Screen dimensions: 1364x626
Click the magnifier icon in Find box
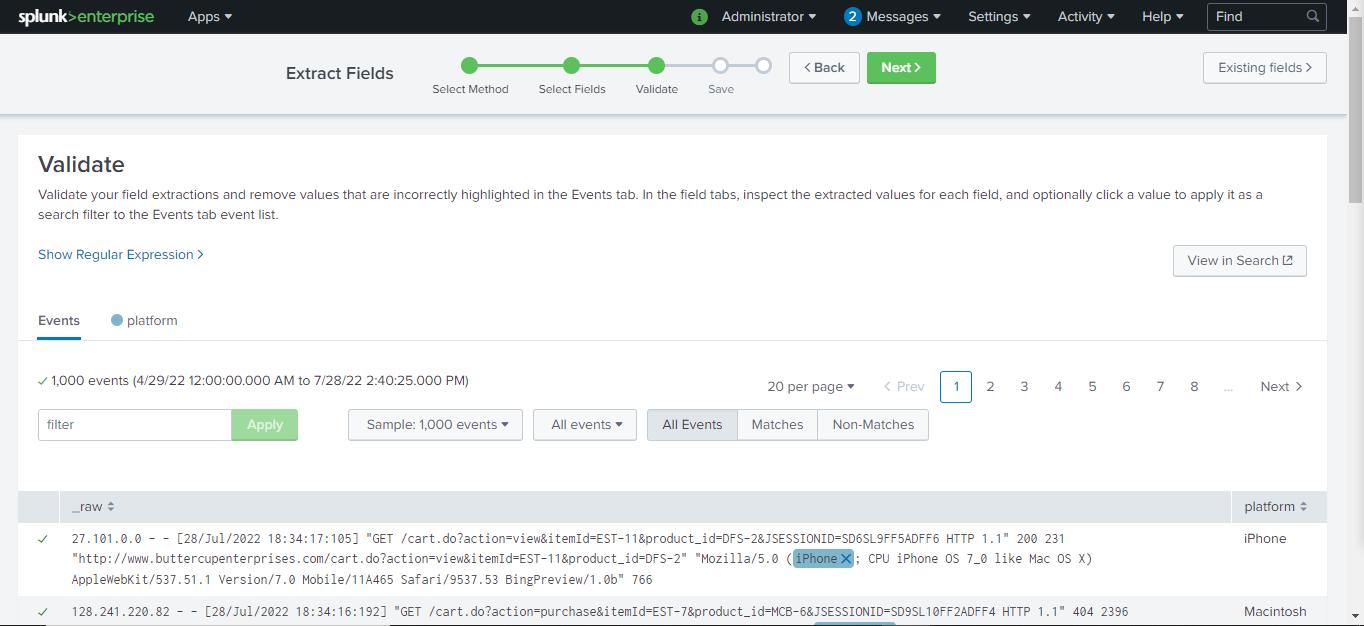1313,17
